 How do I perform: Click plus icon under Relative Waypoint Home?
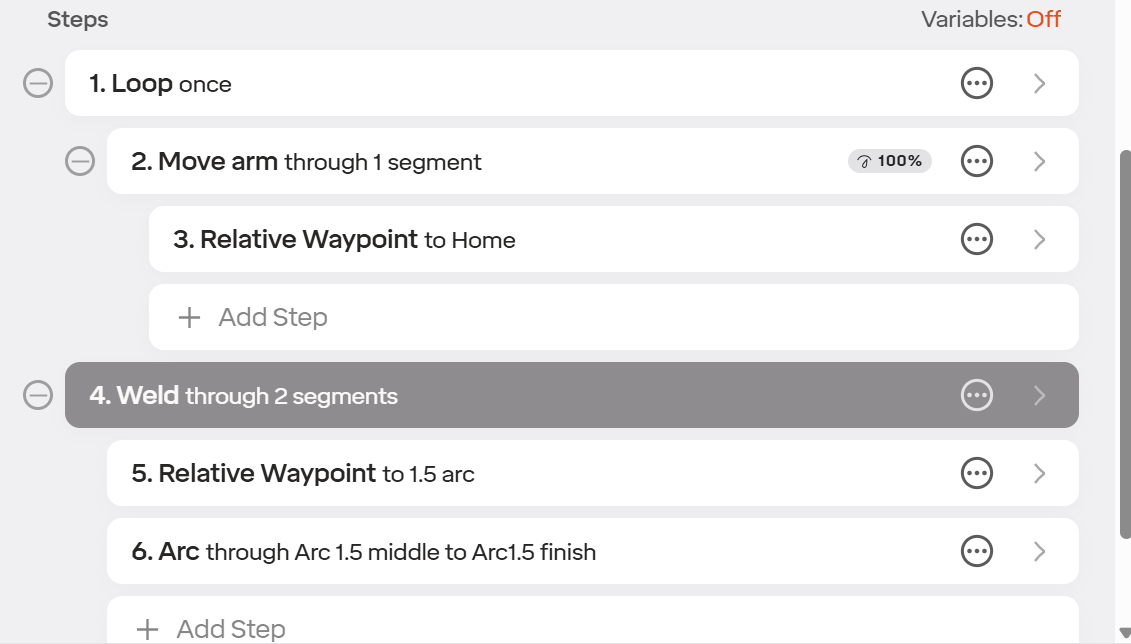pyautogui.click(x=189, y=317)
